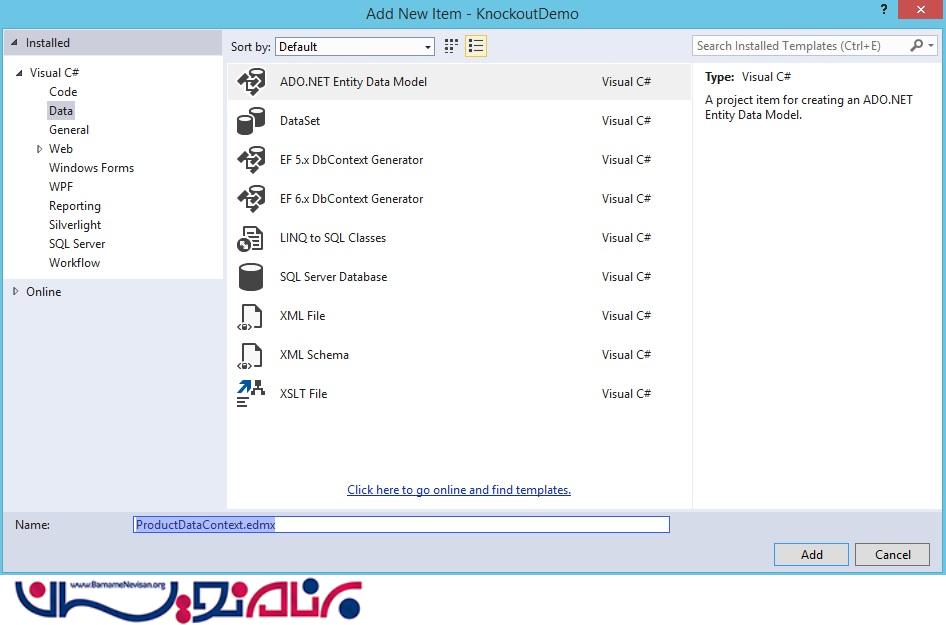Viewport: 946px width, 625px height.
Task: Expand the Web tree node
Action: (40, 149)
